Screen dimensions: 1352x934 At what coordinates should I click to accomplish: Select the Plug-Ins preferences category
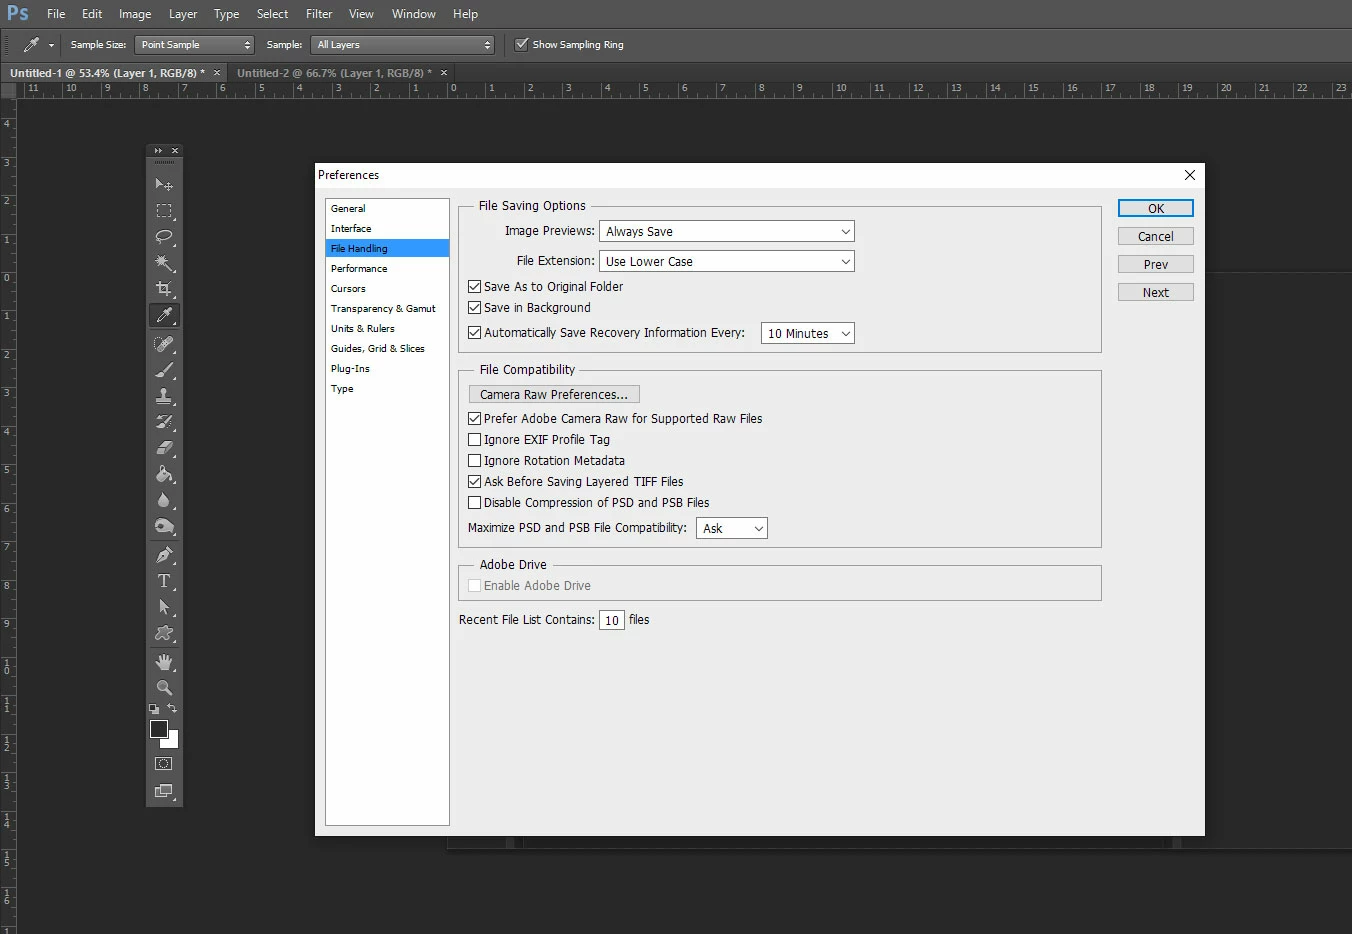[387, 369]
